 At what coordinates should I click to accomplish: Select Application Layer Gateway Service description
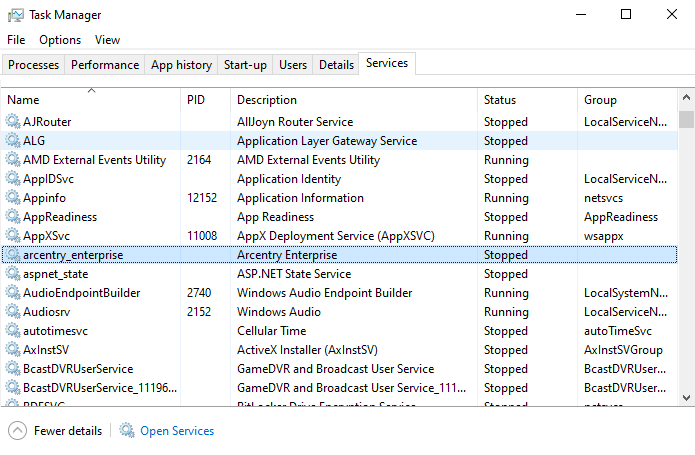point(327,141)
